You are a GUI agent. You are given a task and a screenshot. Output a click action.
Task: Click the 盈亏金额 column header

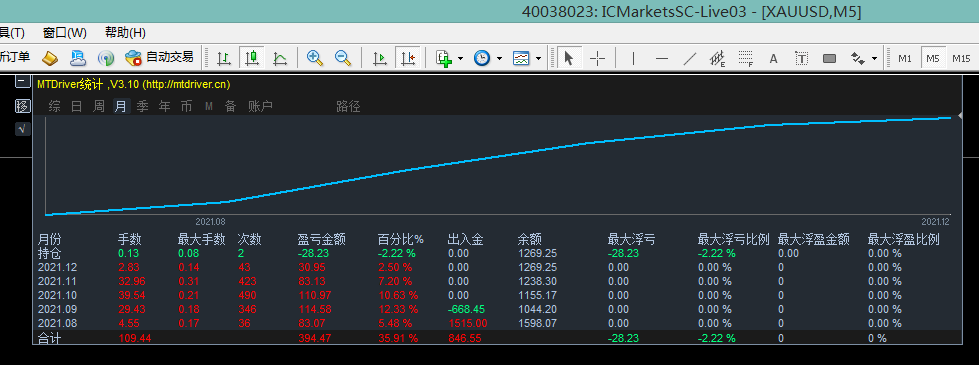pyautogui.click(x=322, y=239)
